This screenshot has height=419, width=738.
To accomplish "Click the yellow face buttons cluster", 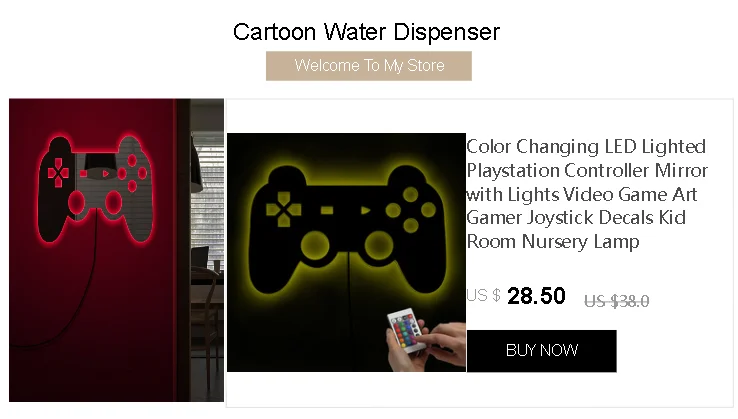I will click(x=411, y=210).
